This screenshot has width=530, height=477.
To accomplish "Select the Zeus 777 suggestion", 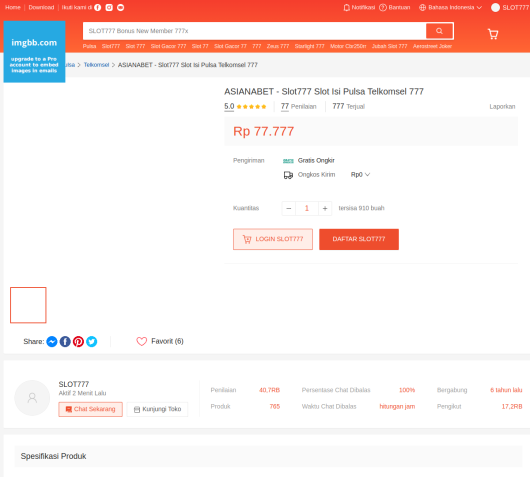I will pos(278,46).
